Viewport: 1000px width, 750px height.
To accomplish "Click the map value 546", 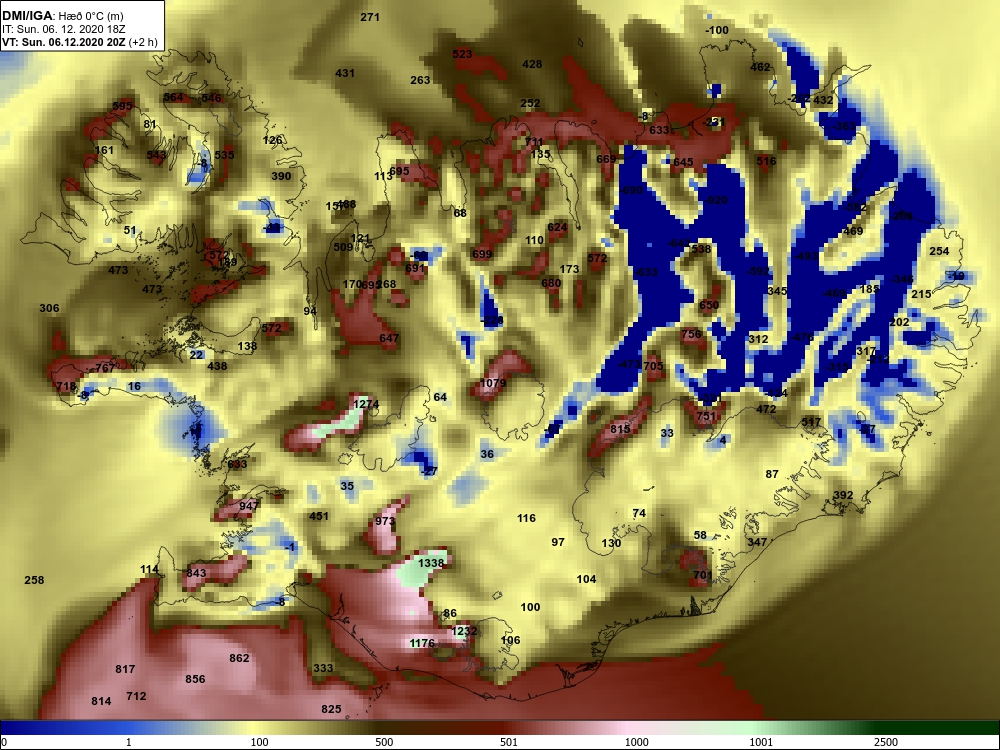I will tap(211, 98).
